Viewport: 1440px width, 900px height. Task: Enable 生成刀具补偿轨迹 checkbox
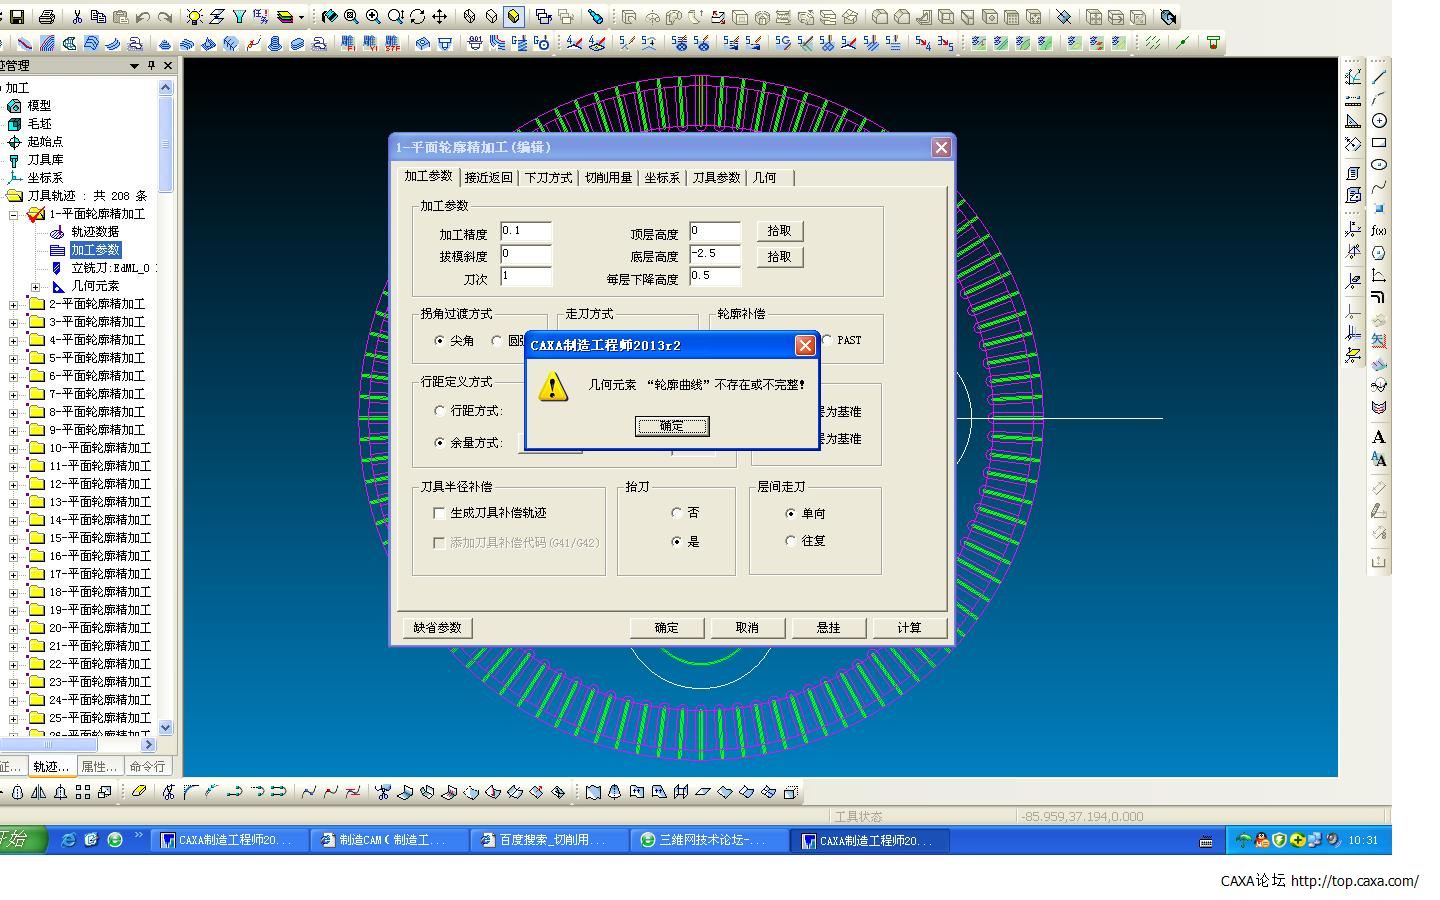[x=439, y=513]
